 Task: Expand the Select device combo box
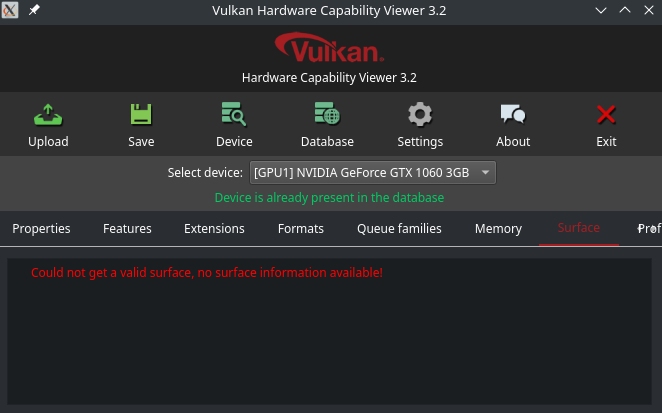point(373,173)
